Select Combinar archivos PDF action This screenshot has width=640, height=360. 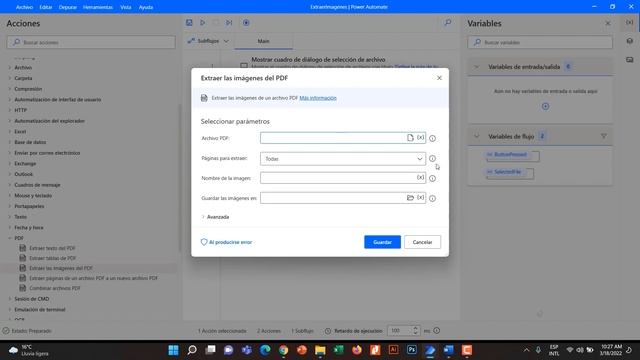pyautogui.click(x=55, y=288)
